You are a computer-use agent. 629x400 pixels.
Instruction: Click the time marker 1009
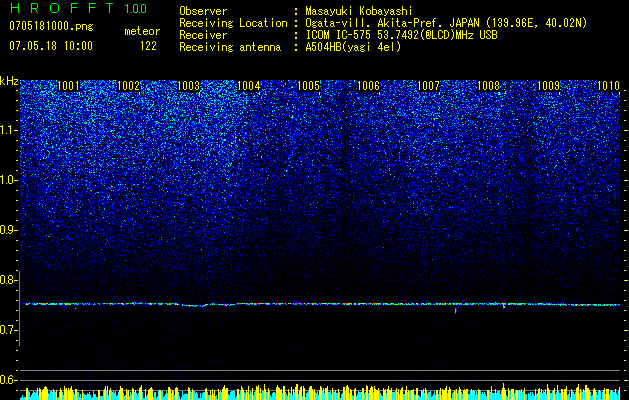tap(548, 86)
